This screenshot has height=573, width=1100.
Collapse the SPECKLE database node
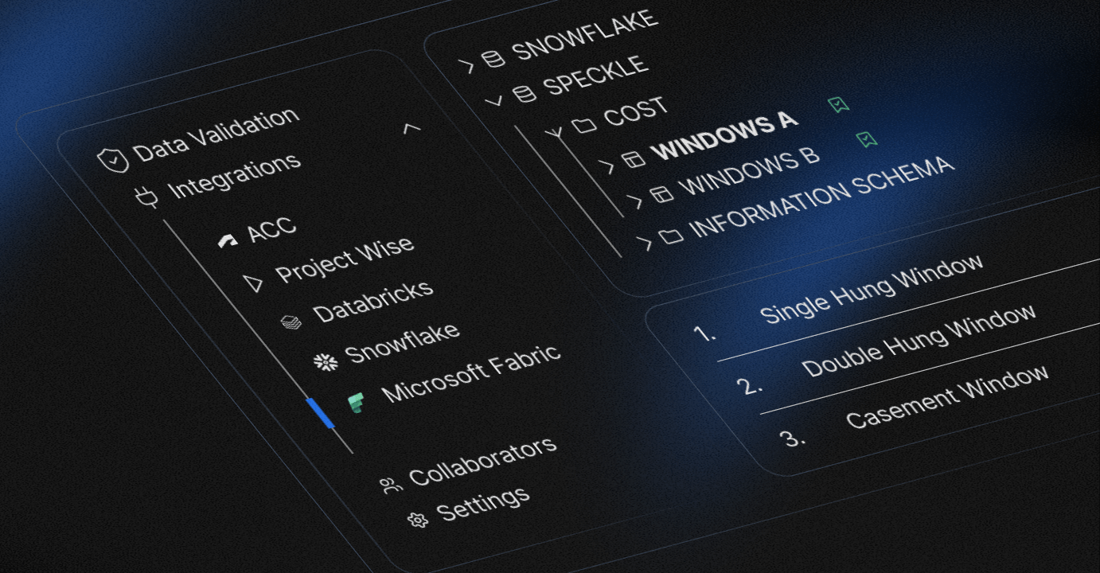click(494, 101)
